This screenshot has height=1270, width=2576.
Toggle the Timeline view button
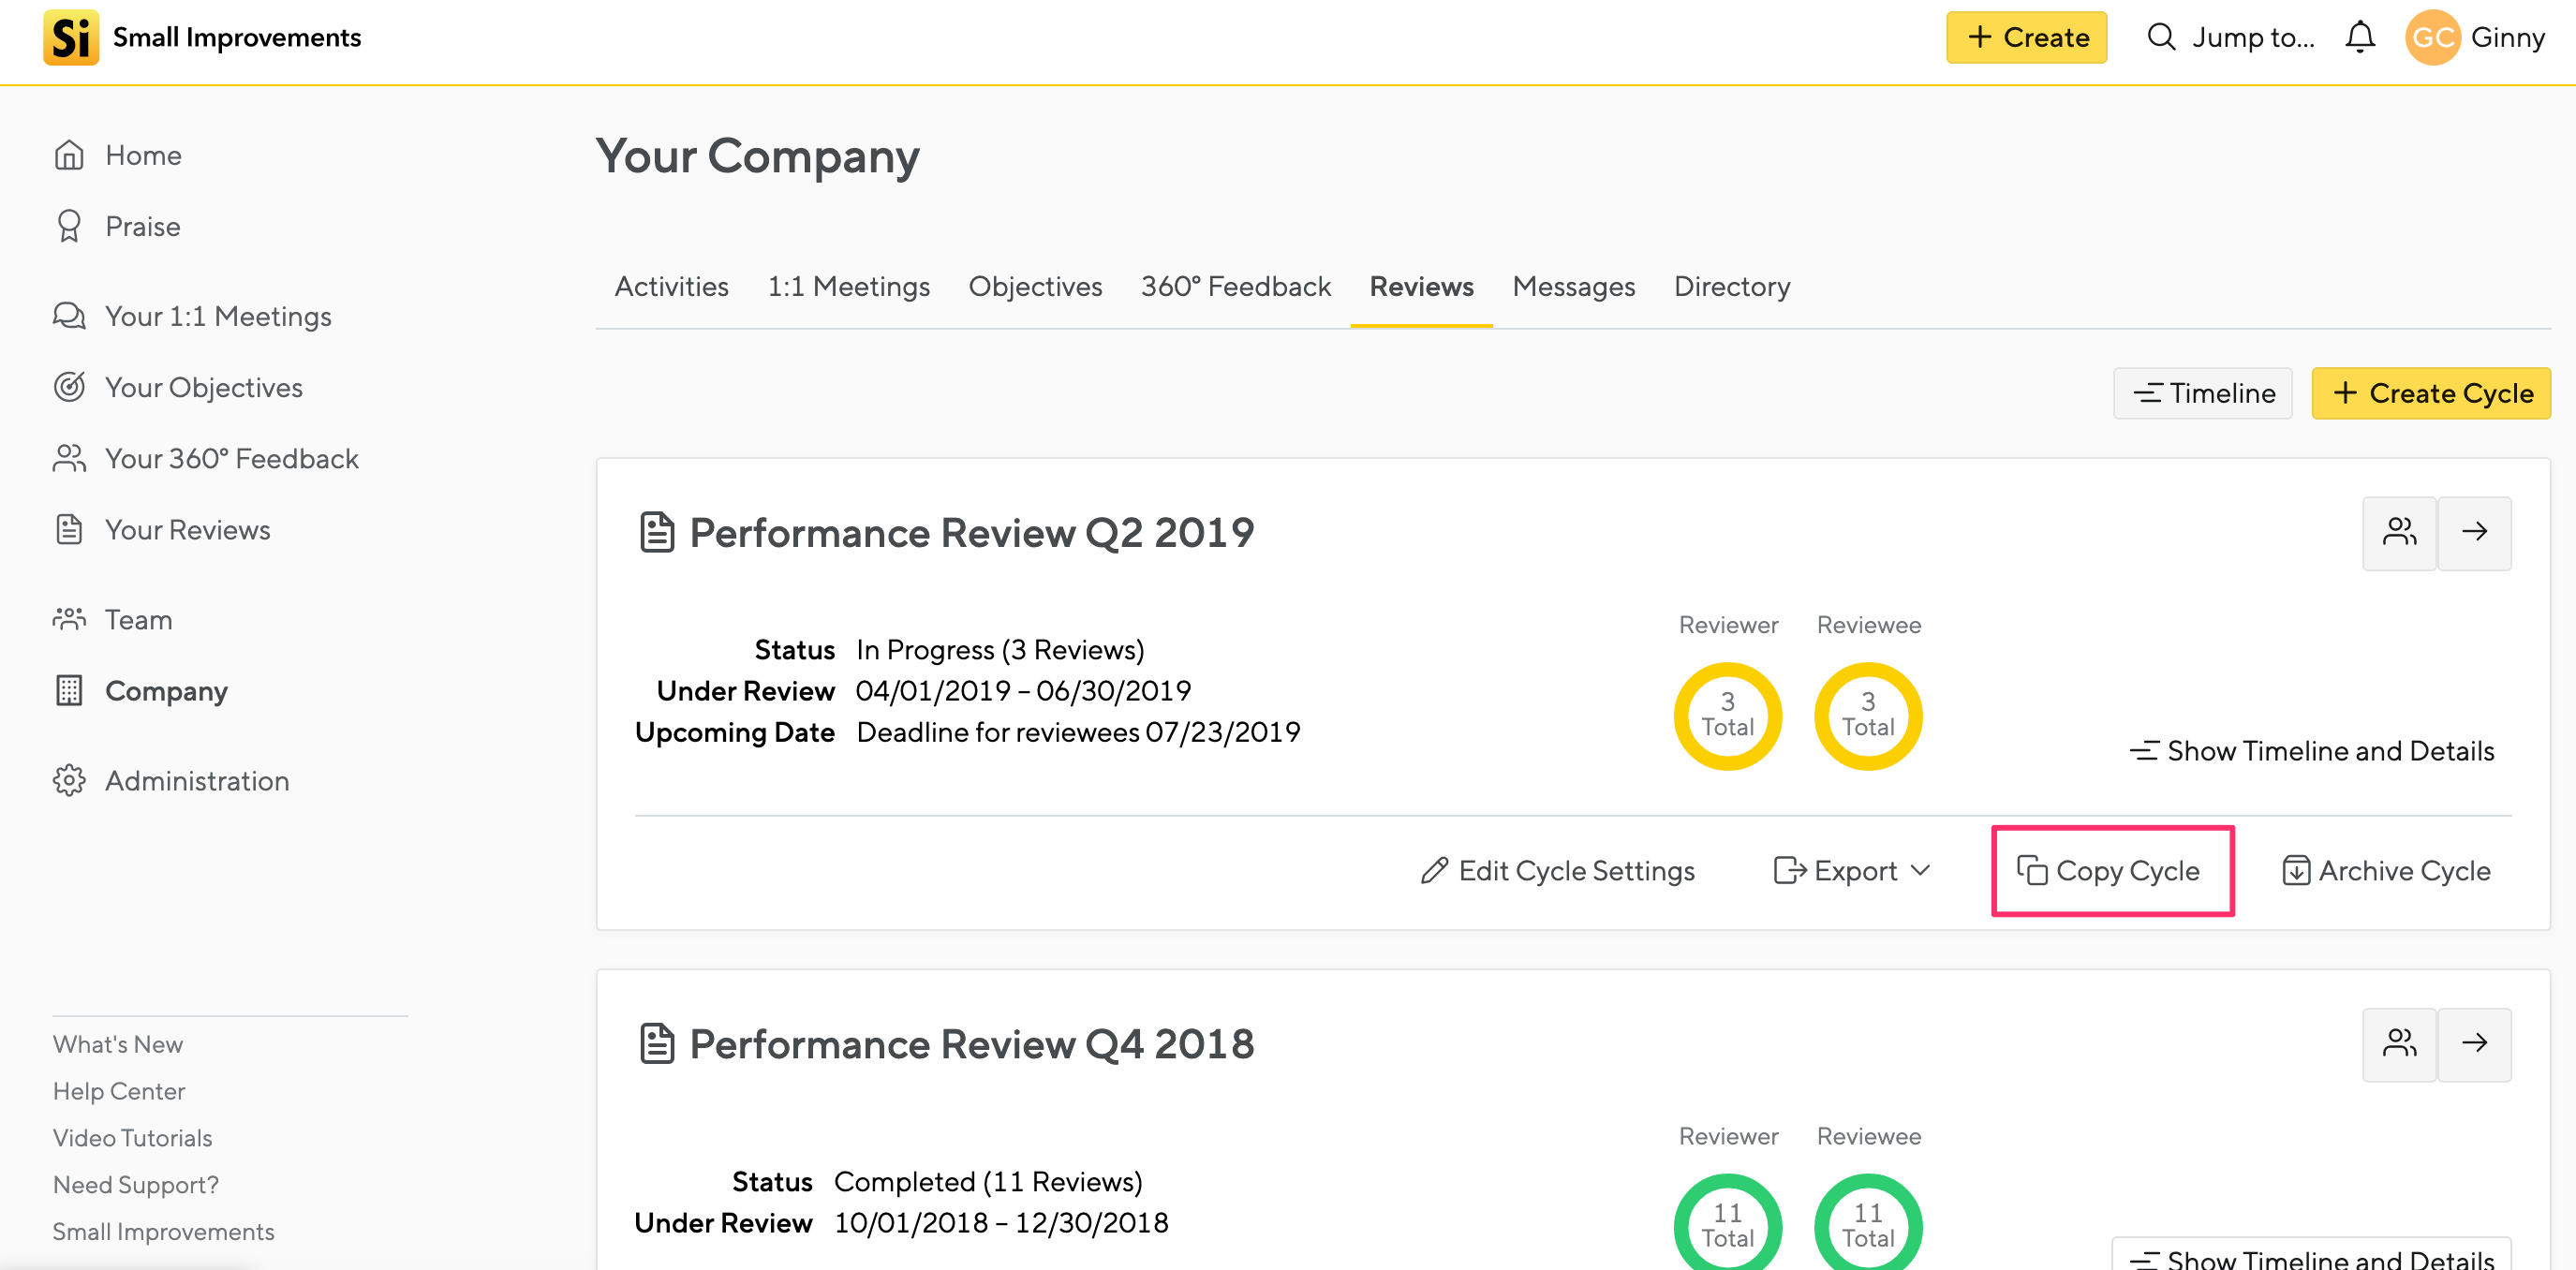point(2202,393)
